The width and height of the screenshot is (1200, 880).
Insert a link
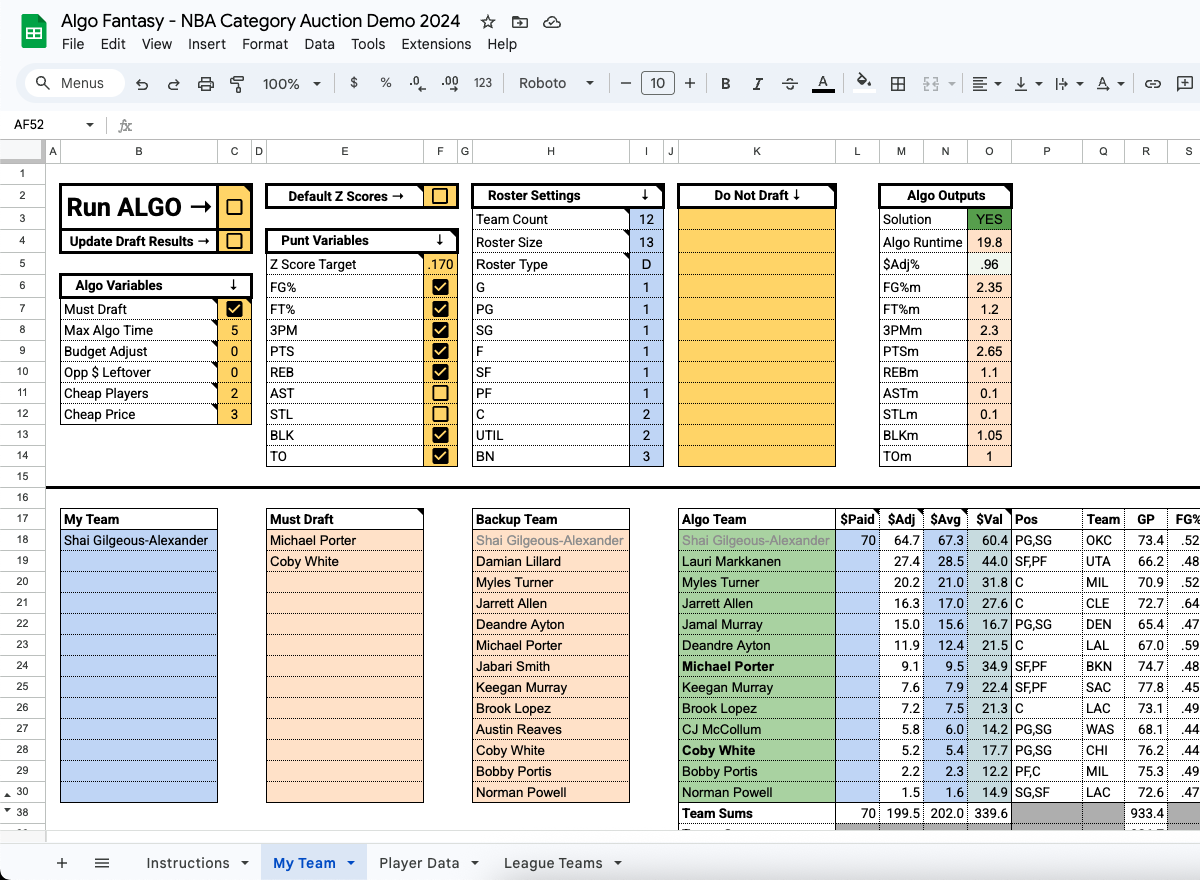(1153, 84)
